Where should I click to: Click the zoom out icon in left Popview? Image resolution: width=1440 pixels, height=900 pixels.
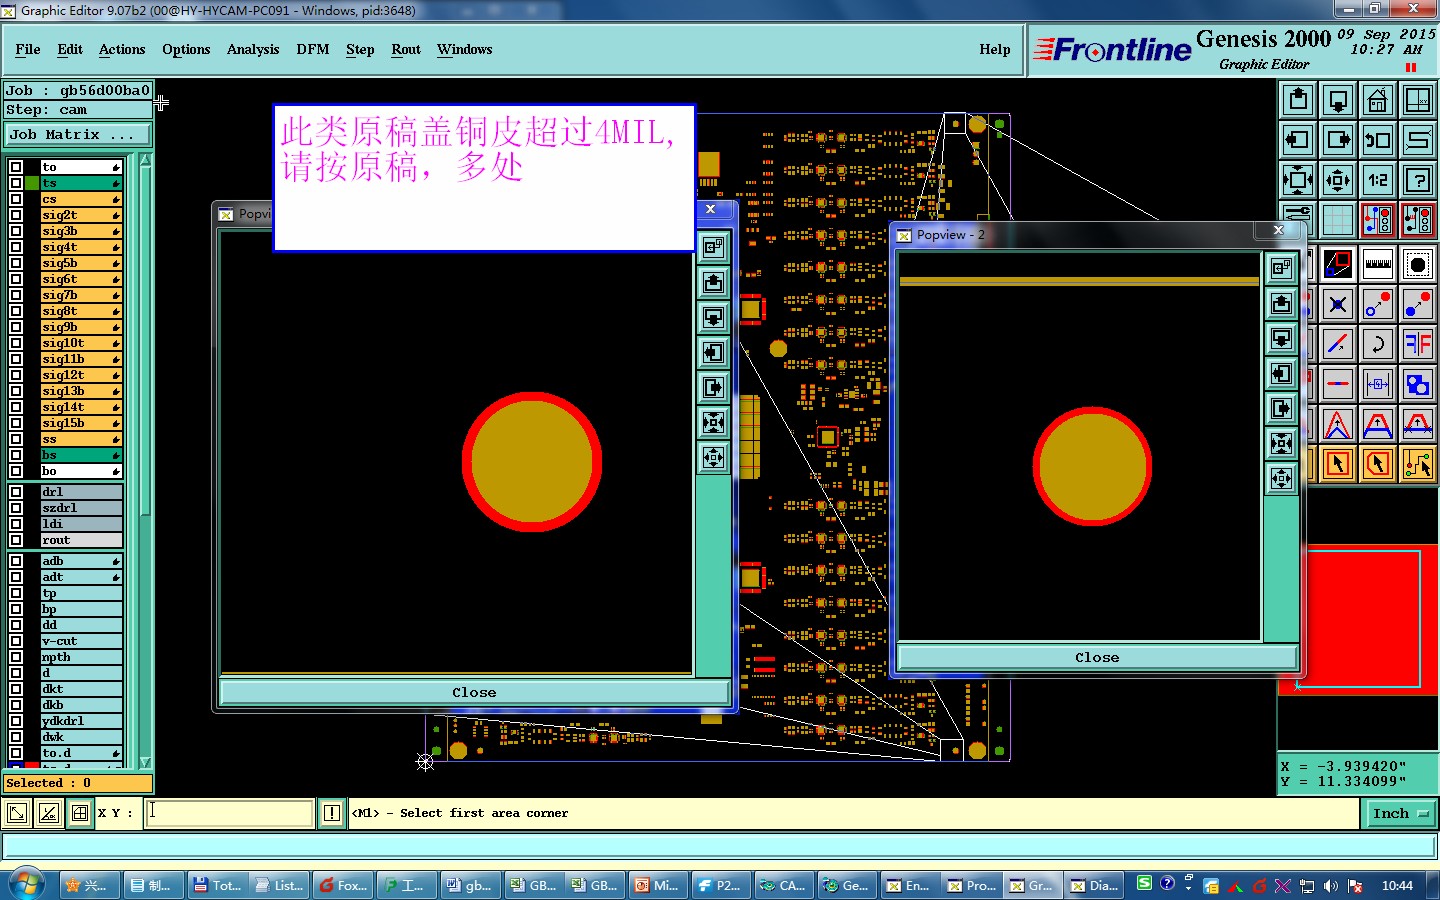713,457
